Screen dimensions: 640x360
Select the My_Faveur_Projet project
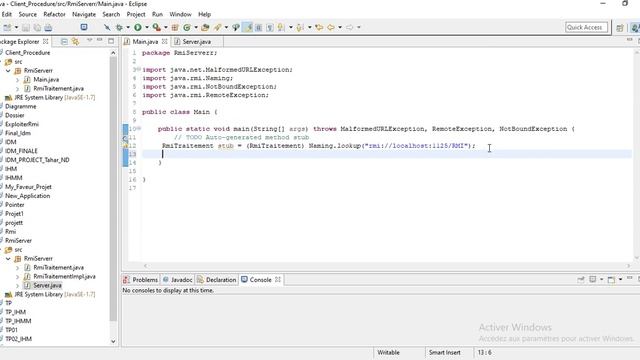pyautogui.click(x=28, y=187)
